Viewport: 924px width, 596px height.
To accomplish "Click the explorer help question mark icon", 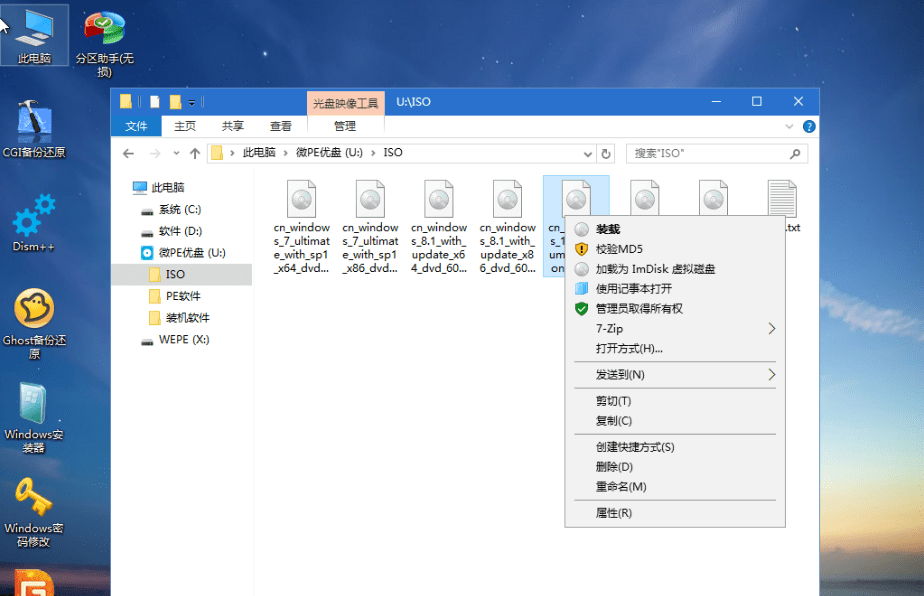I will 809,127.
